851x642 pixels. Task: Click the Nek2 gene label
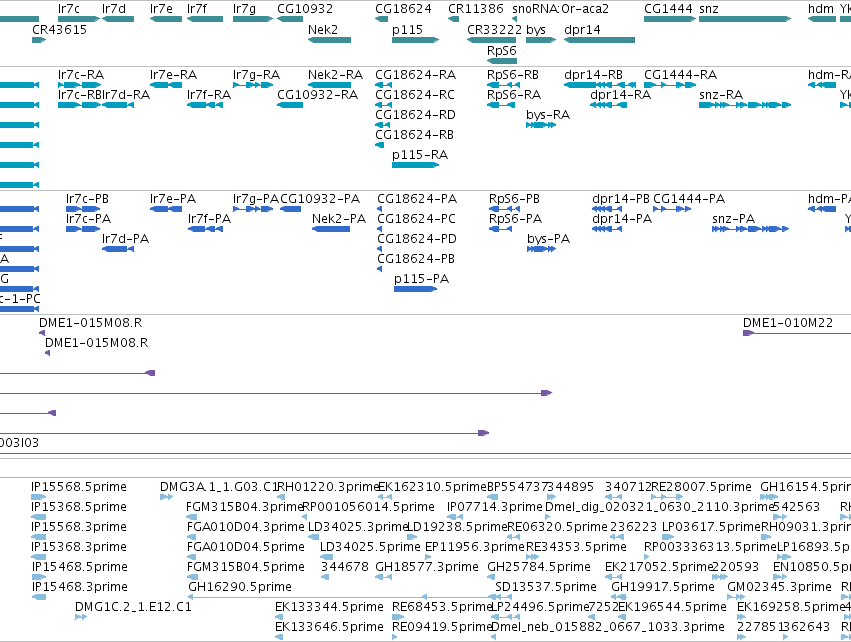point(322,29)
